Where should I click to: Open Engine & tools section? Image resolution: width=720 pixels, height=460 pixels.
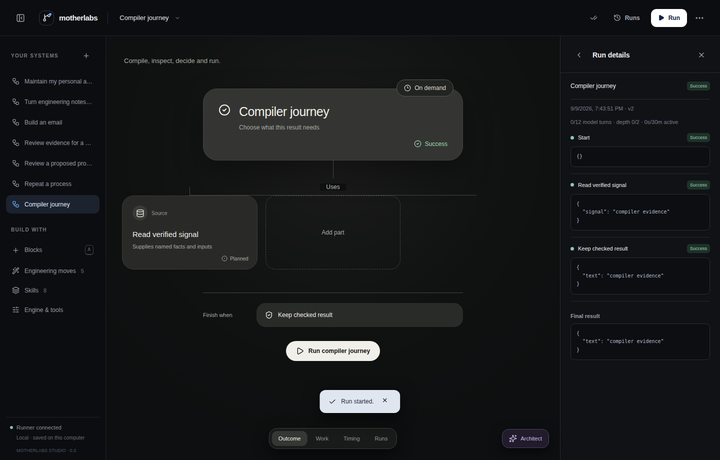(53, 310)
